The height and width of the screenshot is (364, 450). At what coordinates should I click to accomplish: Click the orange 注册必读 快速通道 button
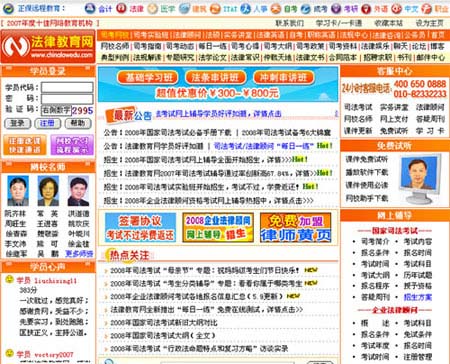[x=25, y=145]
